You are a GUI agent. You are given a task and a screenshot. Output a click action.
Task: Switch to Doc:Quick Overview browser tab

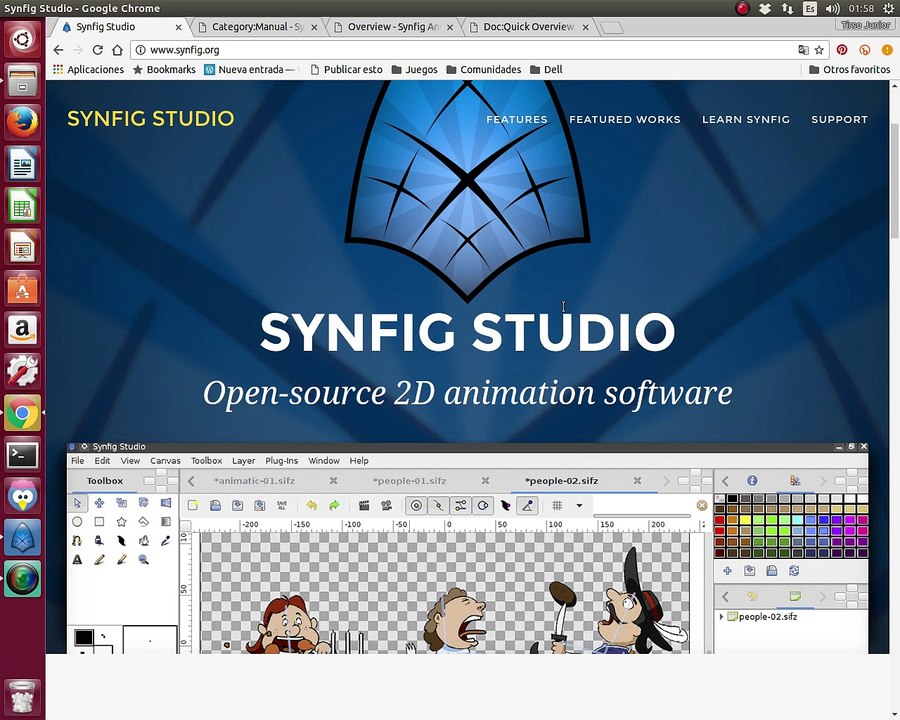528,26
